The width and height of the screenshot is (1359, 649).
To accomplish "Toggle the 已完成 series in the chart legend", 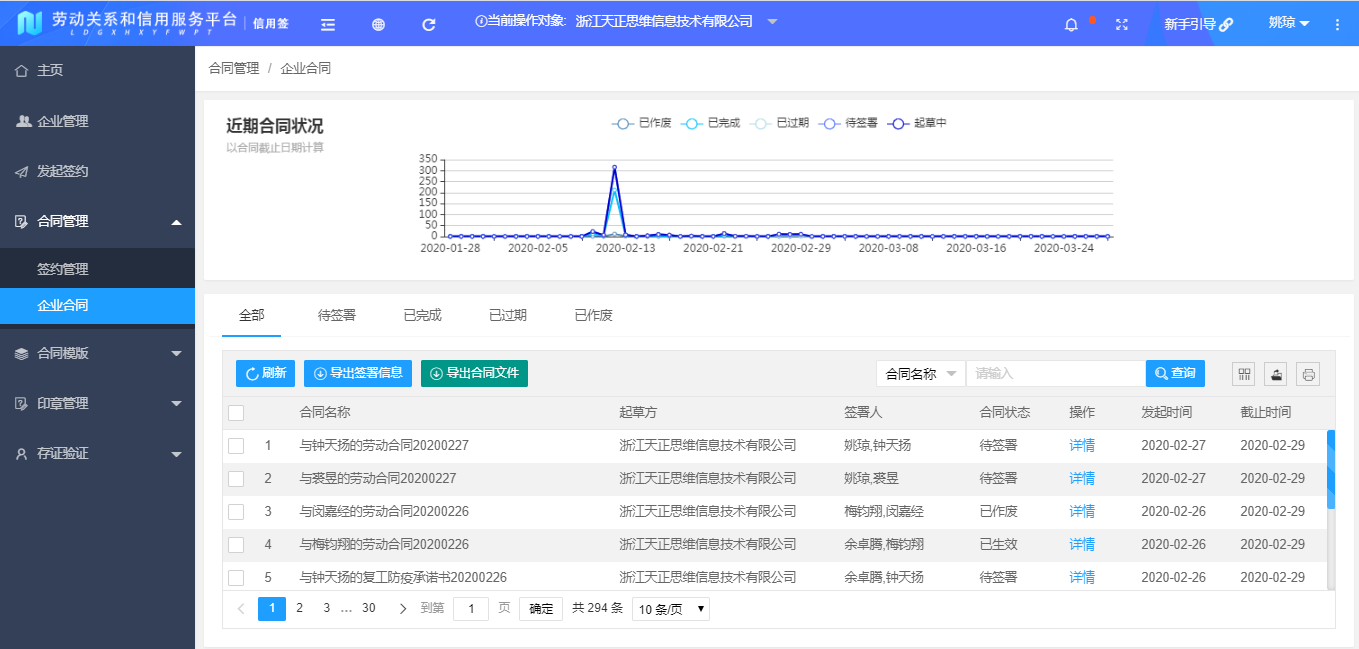I will click(711, 122).
